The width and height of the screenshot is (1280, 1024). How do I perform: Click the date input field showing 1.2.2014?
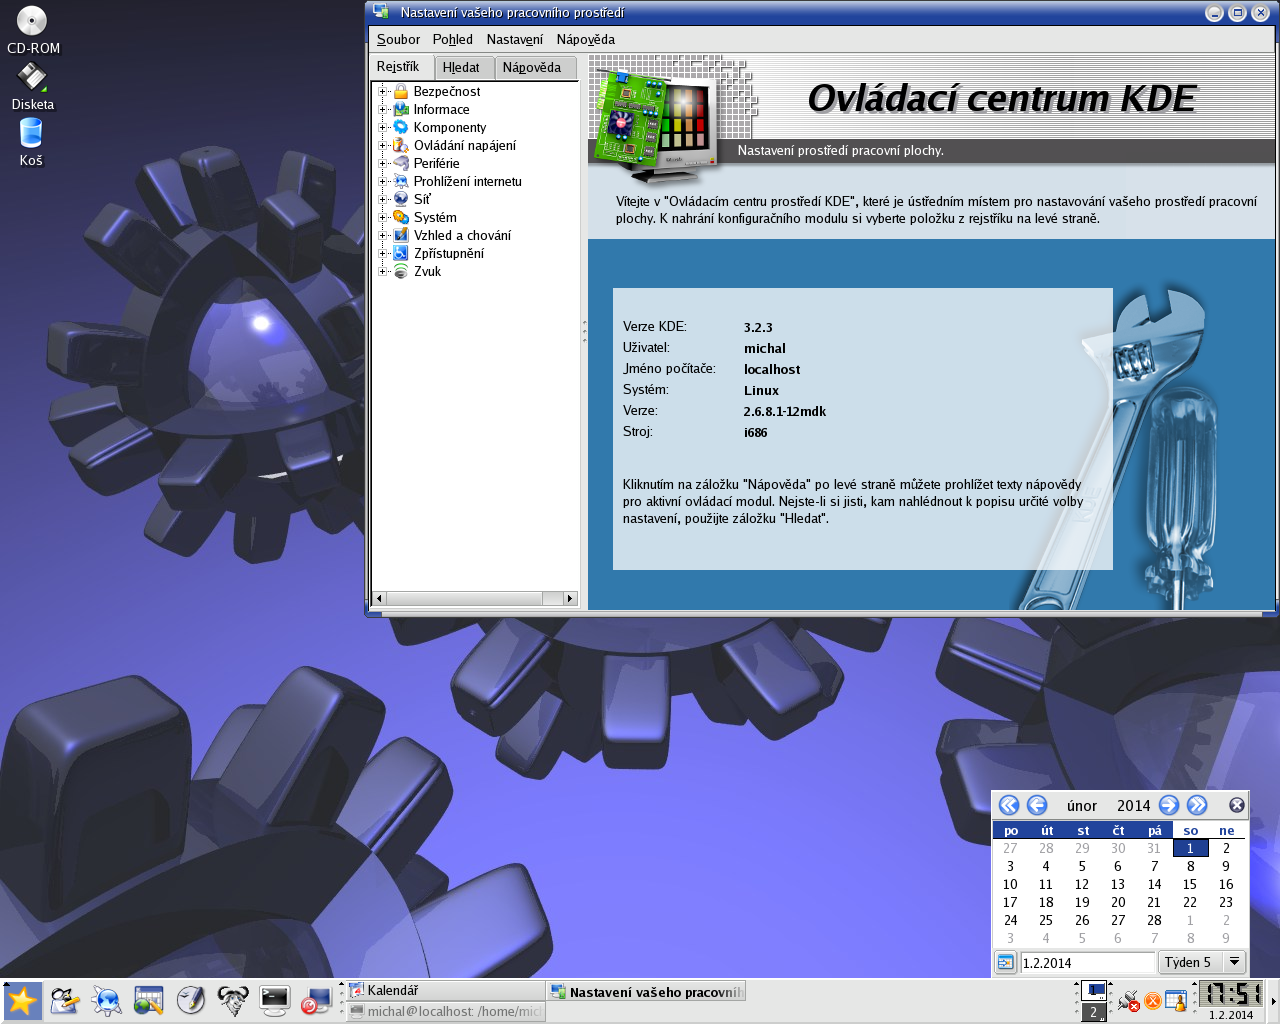[1086, 963]
